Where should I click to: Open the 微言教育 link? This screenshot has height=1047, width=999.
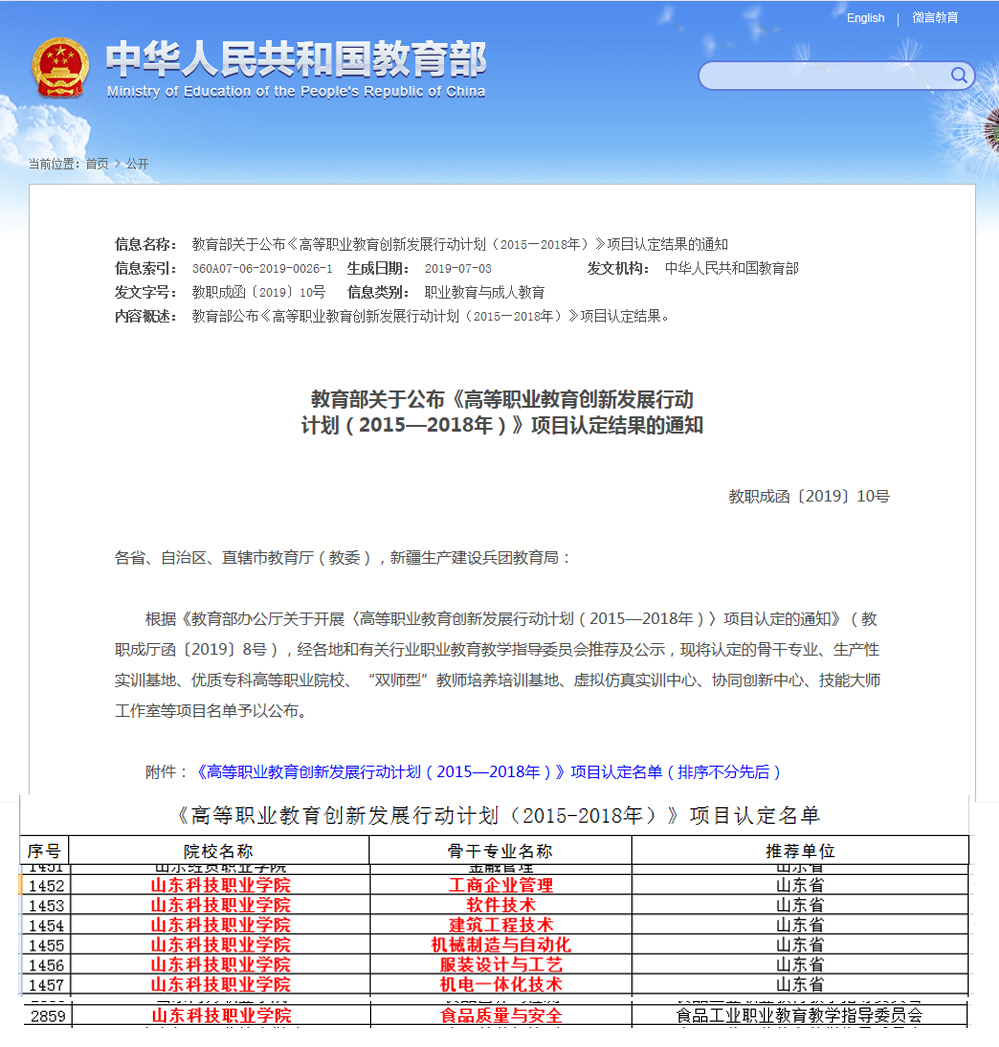coord(935,18)
